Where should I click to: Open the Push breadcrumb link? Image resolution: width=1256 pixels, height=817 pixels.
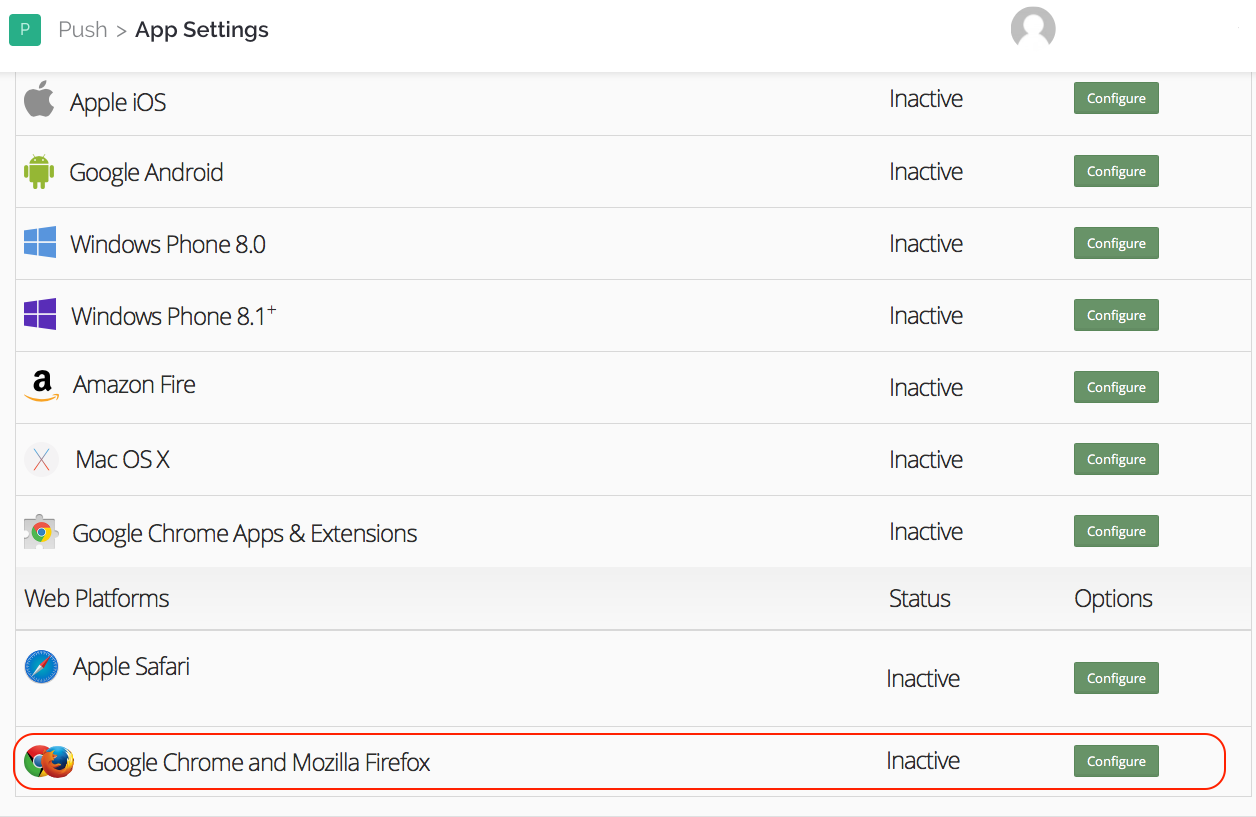(x=83, y=30)
